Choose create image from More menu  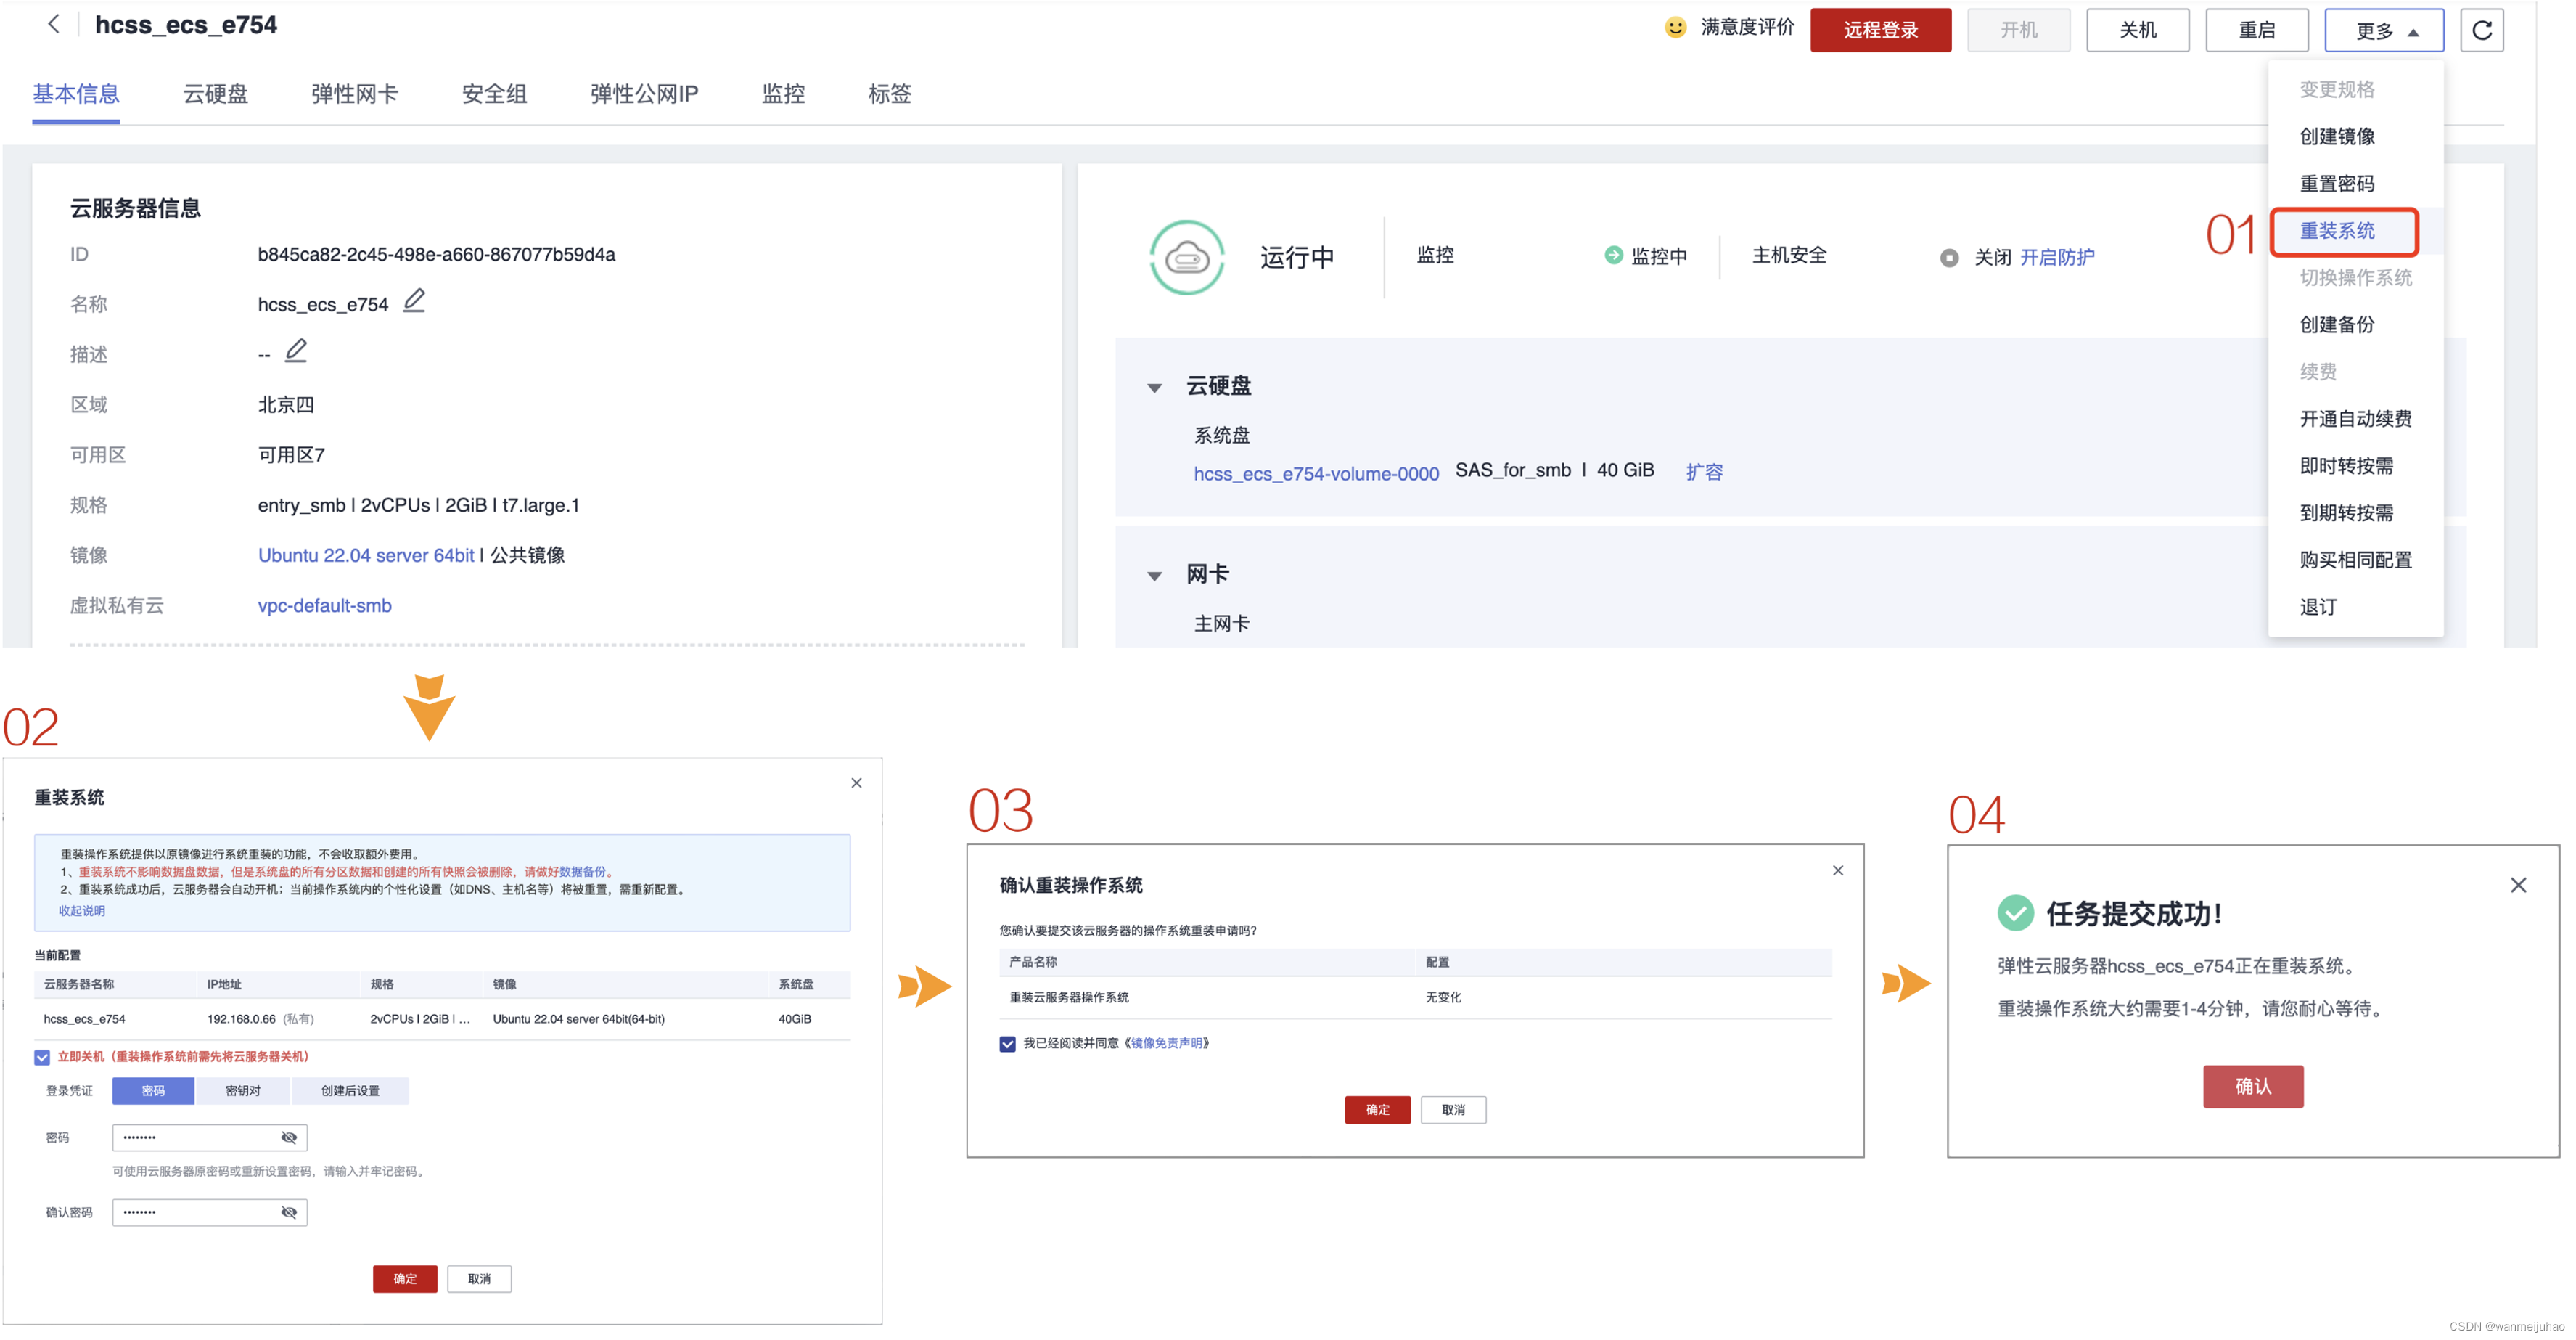tap(2337, 136)
